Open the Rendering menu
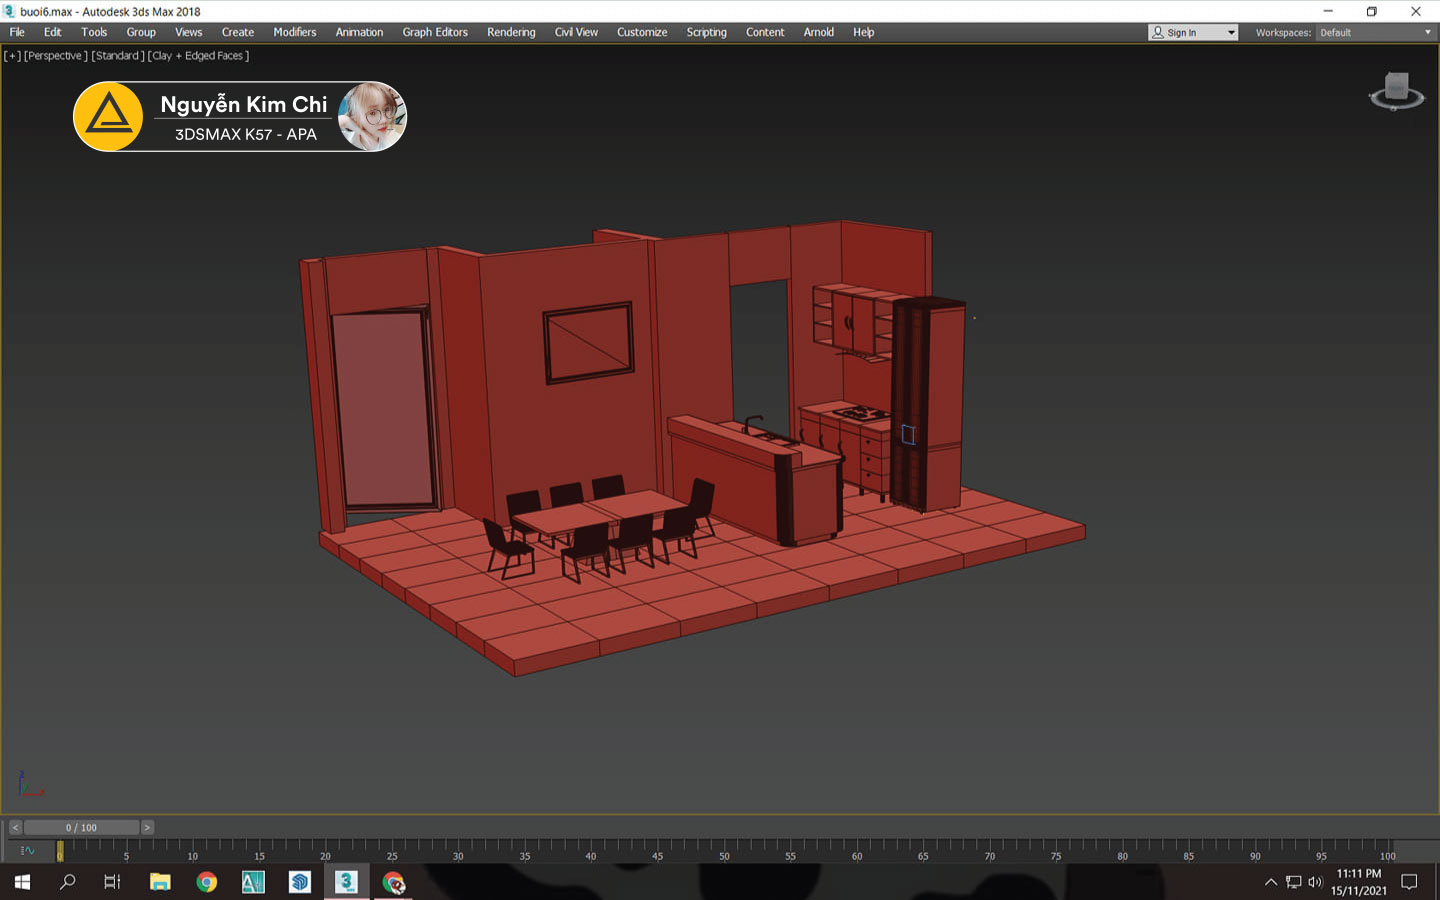This screenshot has width=1440, height=900. click(511, 32)
